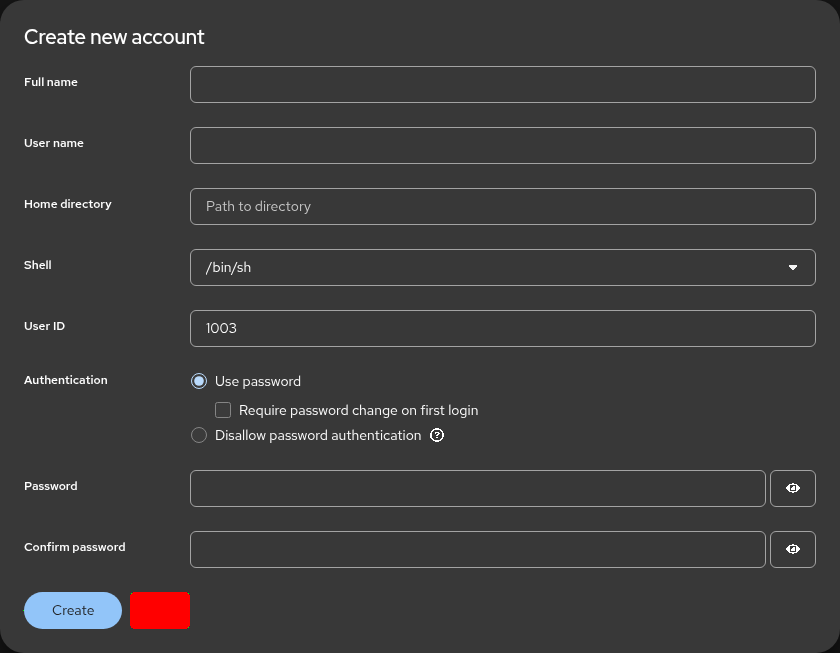Click the Confirm password input box
Screen dimensions: 840x653
478,549
